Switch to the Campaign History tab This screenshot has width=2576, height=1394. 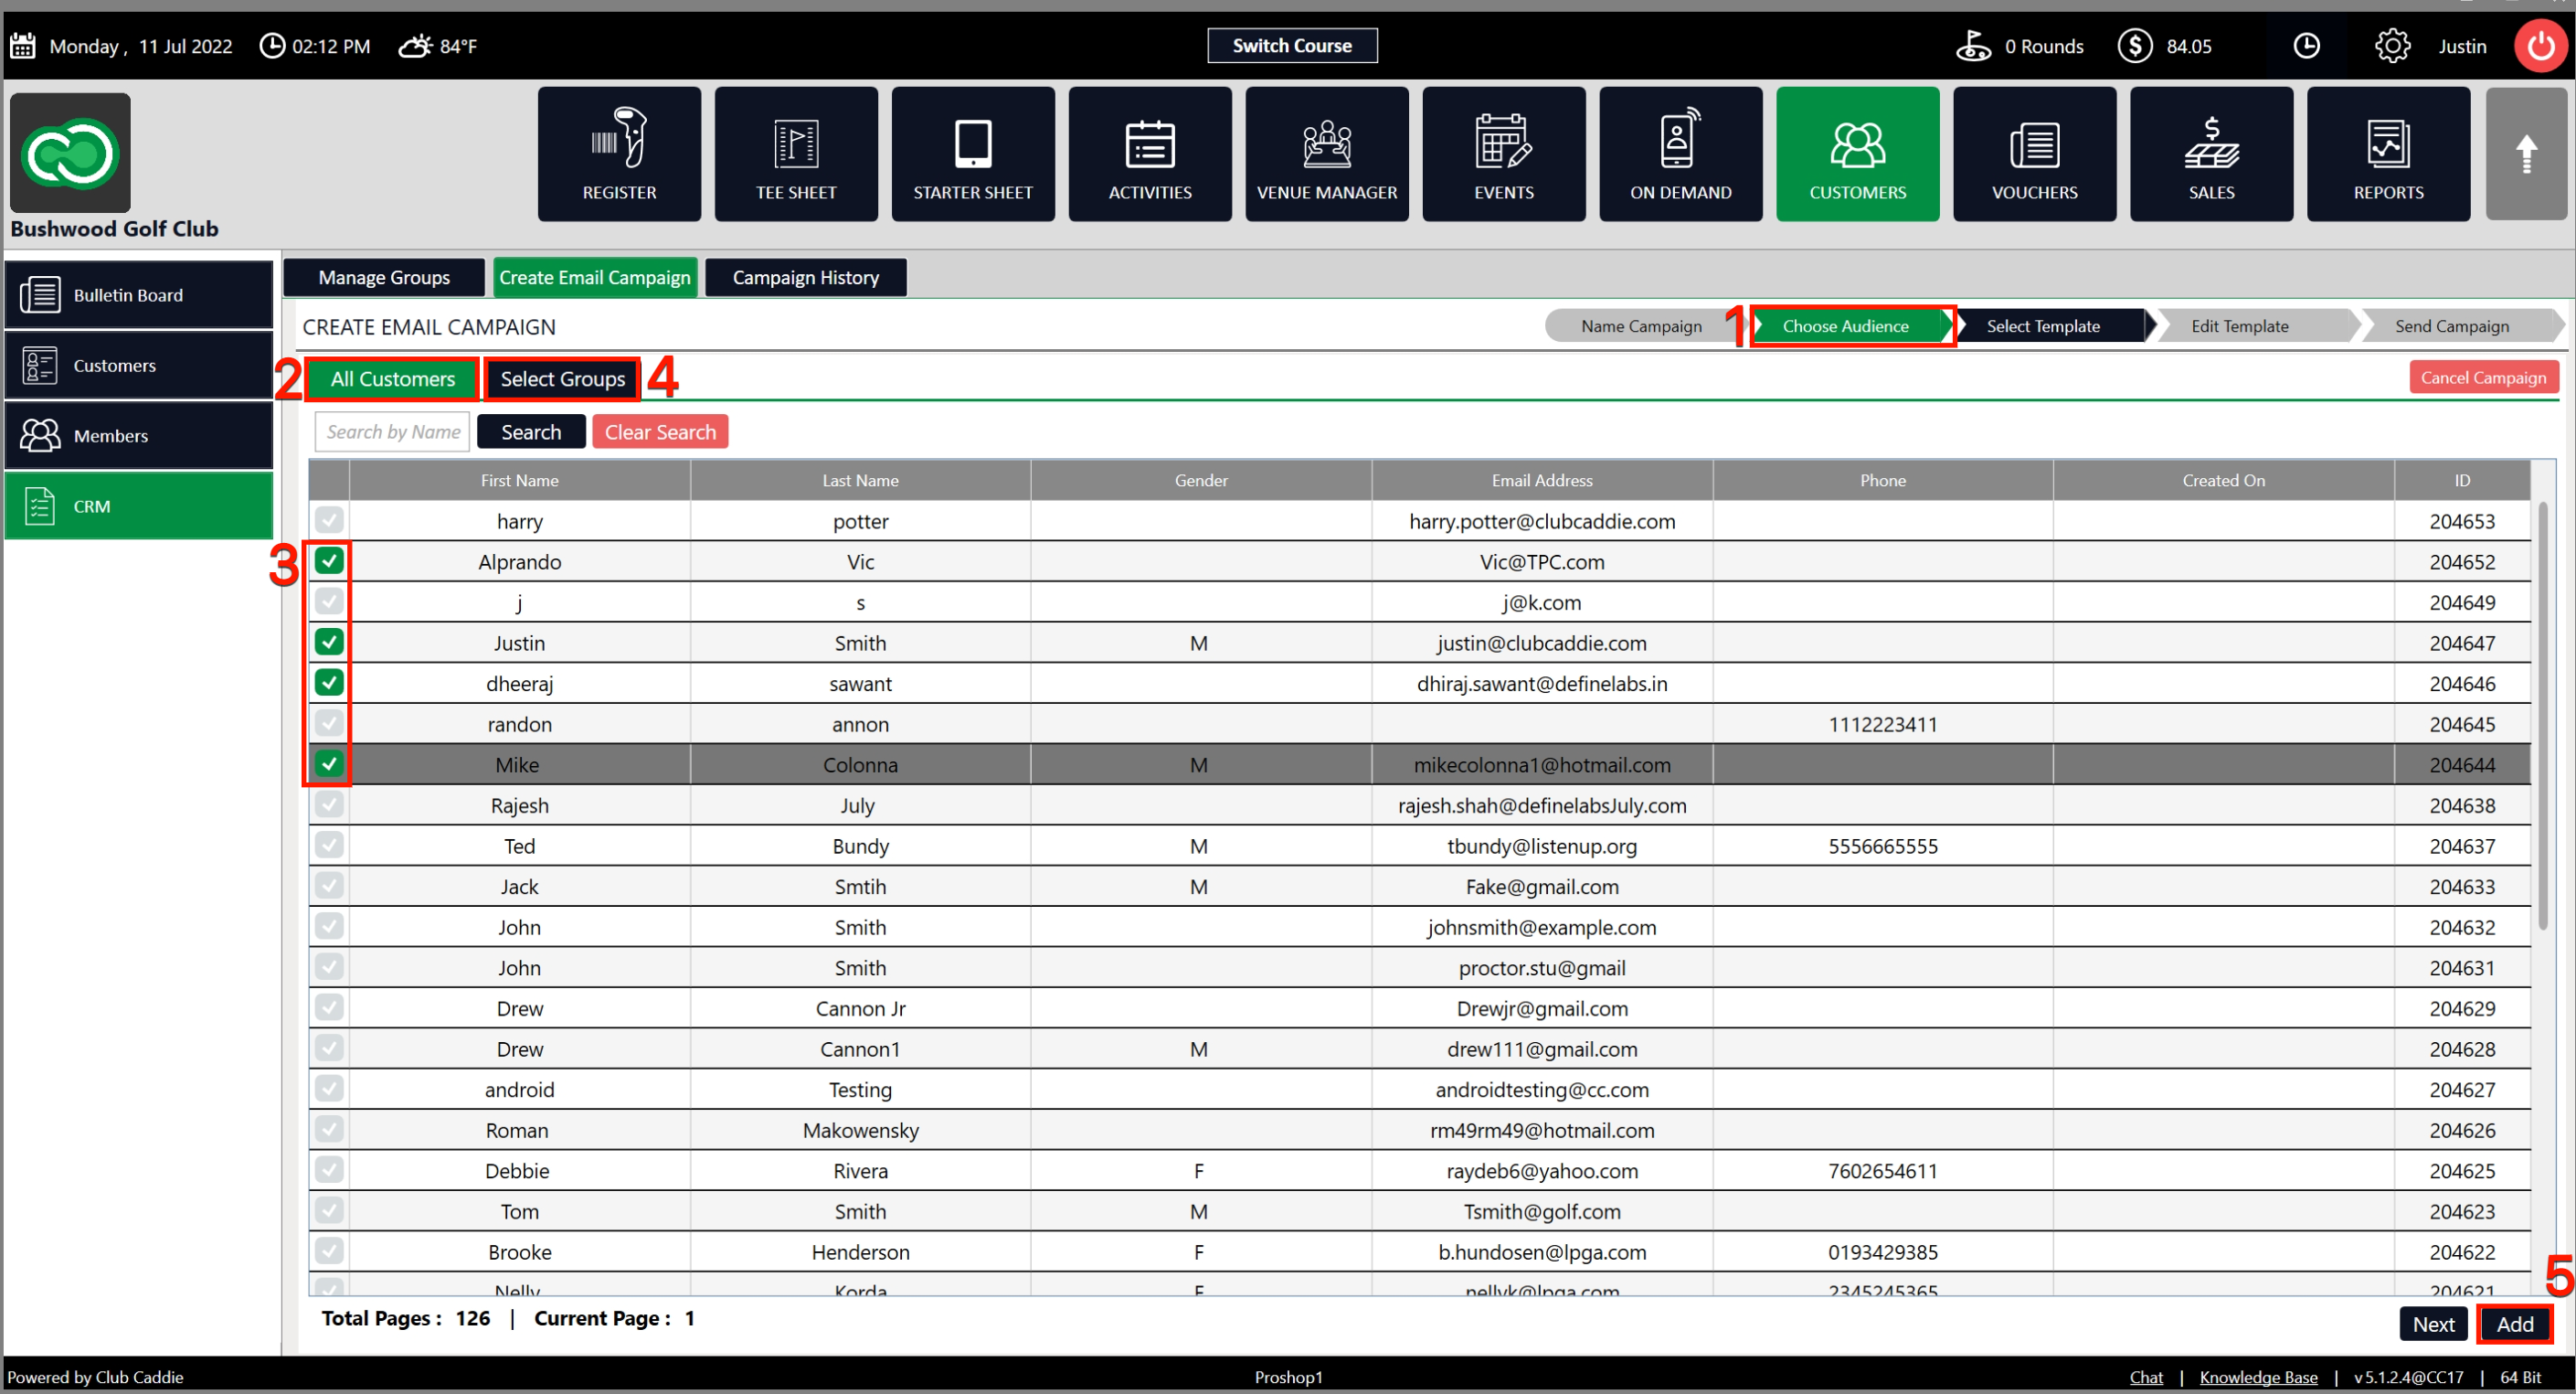[805, 277]
